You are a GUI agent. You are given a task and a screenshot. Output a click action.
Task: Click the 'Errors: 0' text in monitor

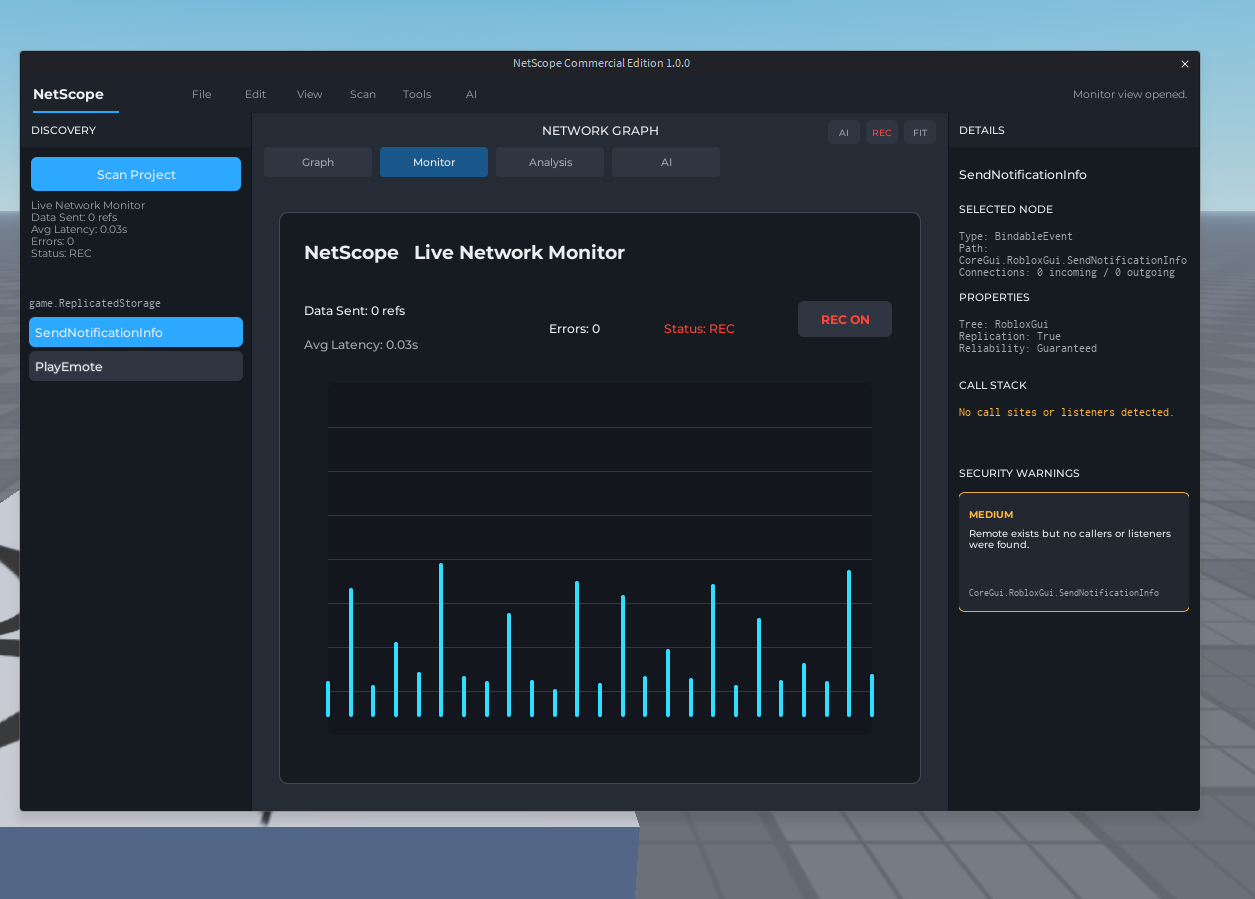click(574, 328)
